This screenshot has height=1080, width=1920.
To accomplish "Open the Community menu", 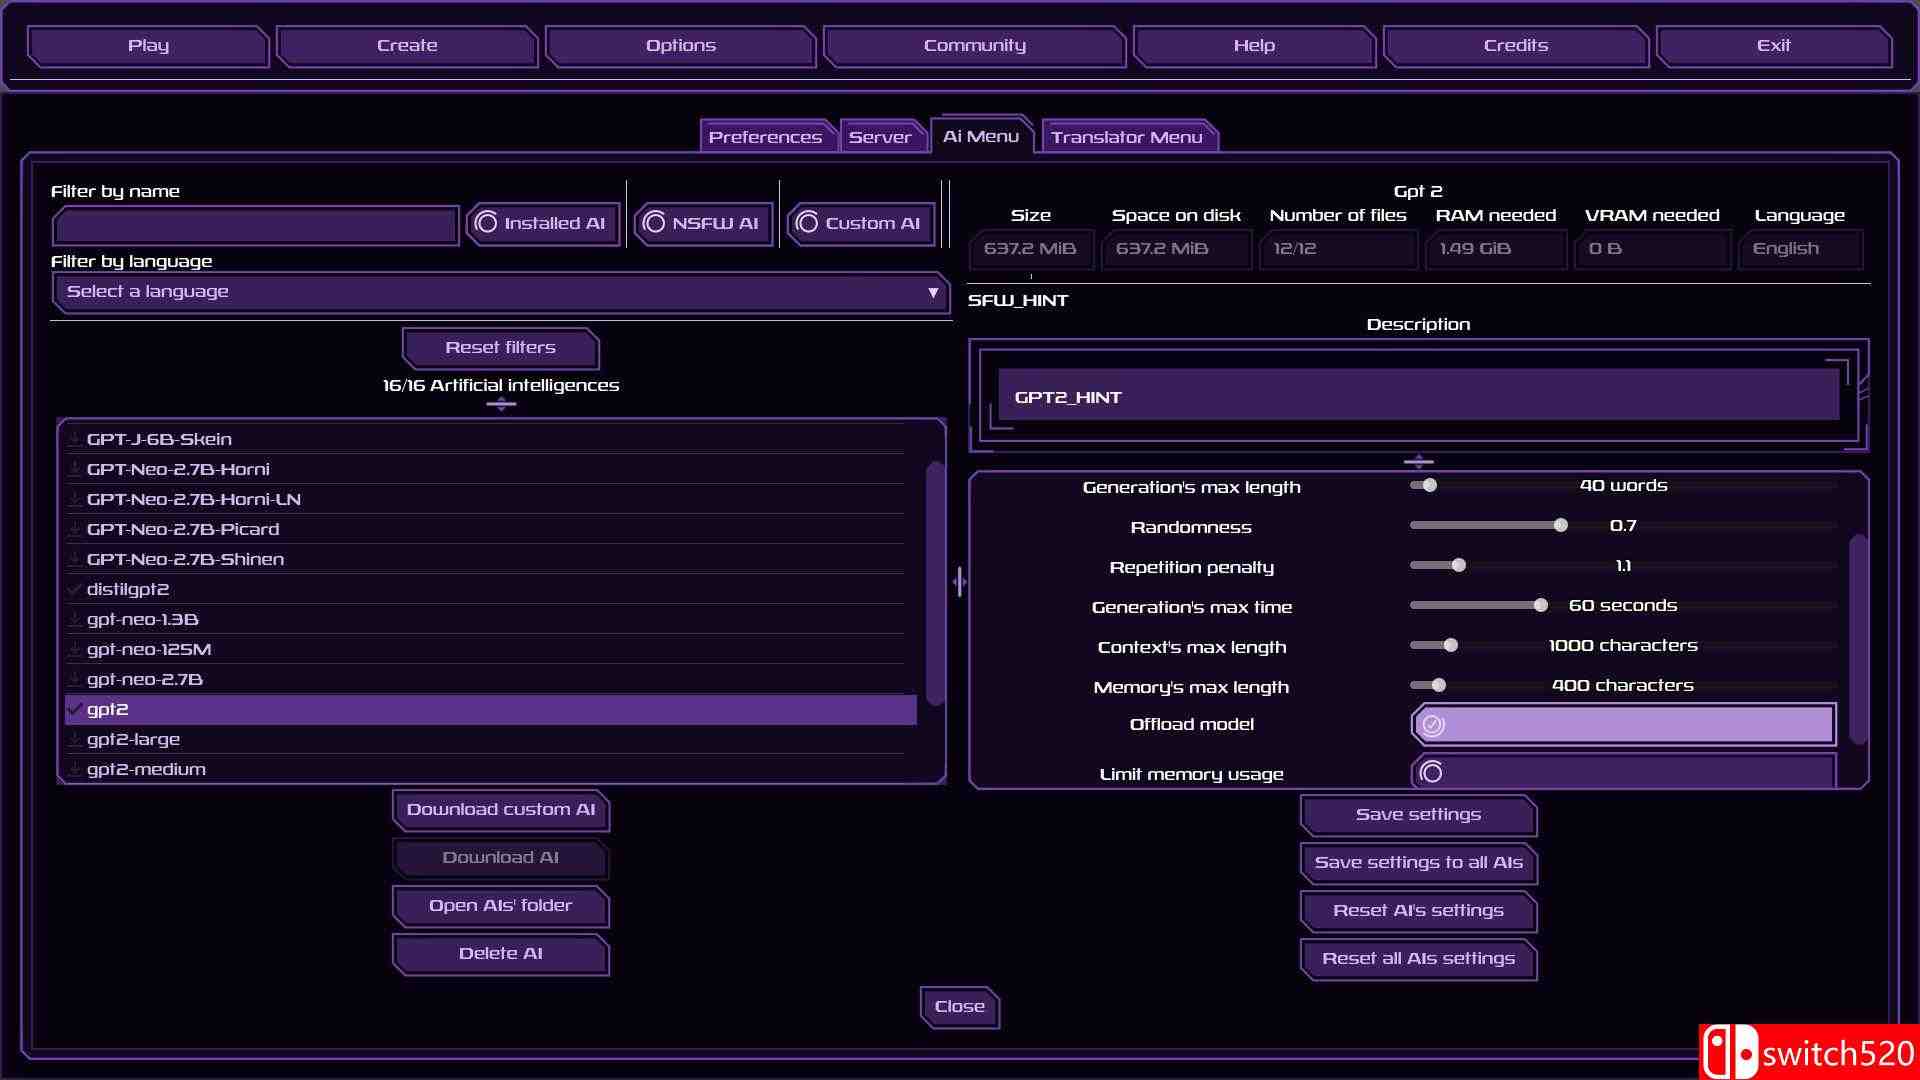I will (x=974, y=45).
